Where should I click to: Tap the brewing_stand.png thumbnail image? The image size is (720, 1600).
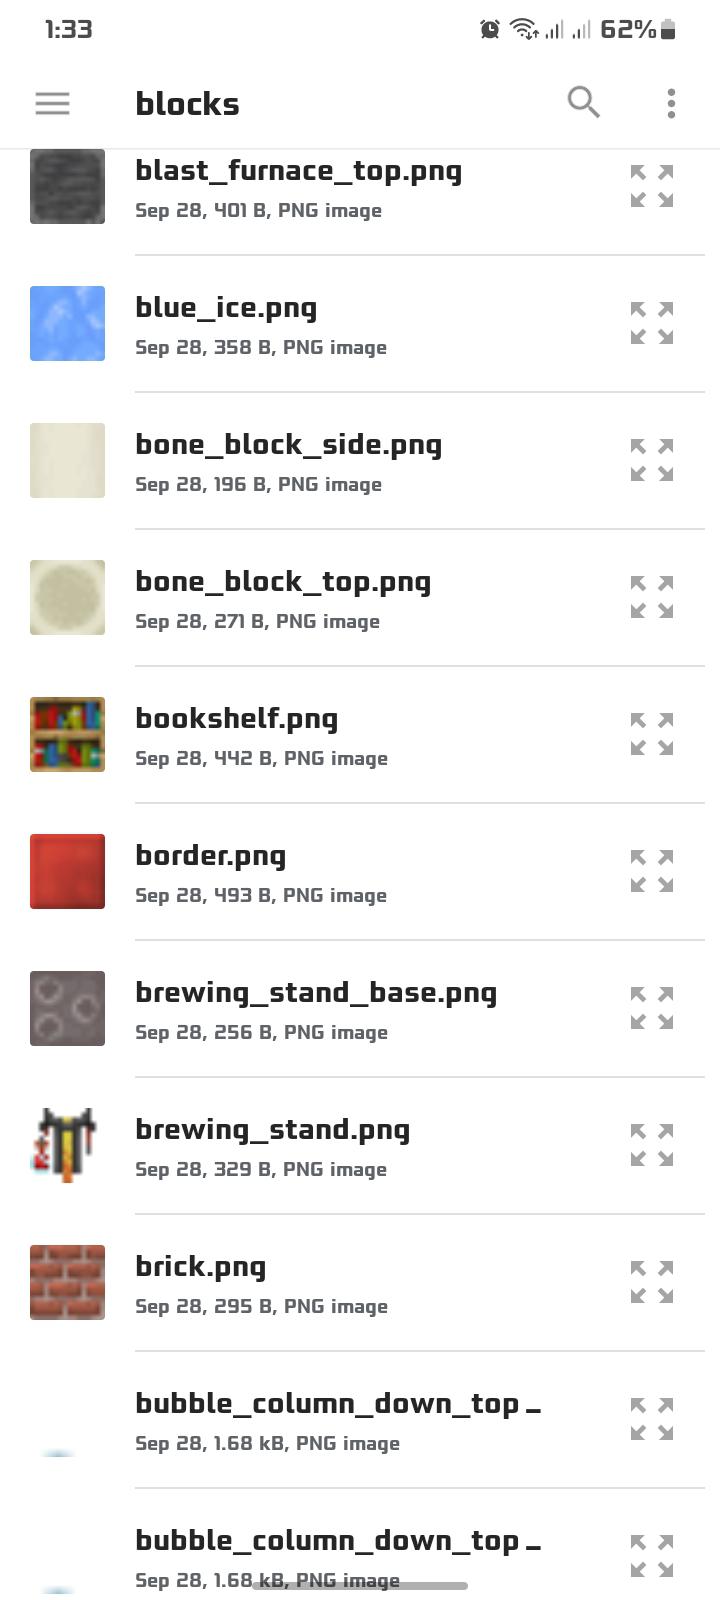(67, 1145)
